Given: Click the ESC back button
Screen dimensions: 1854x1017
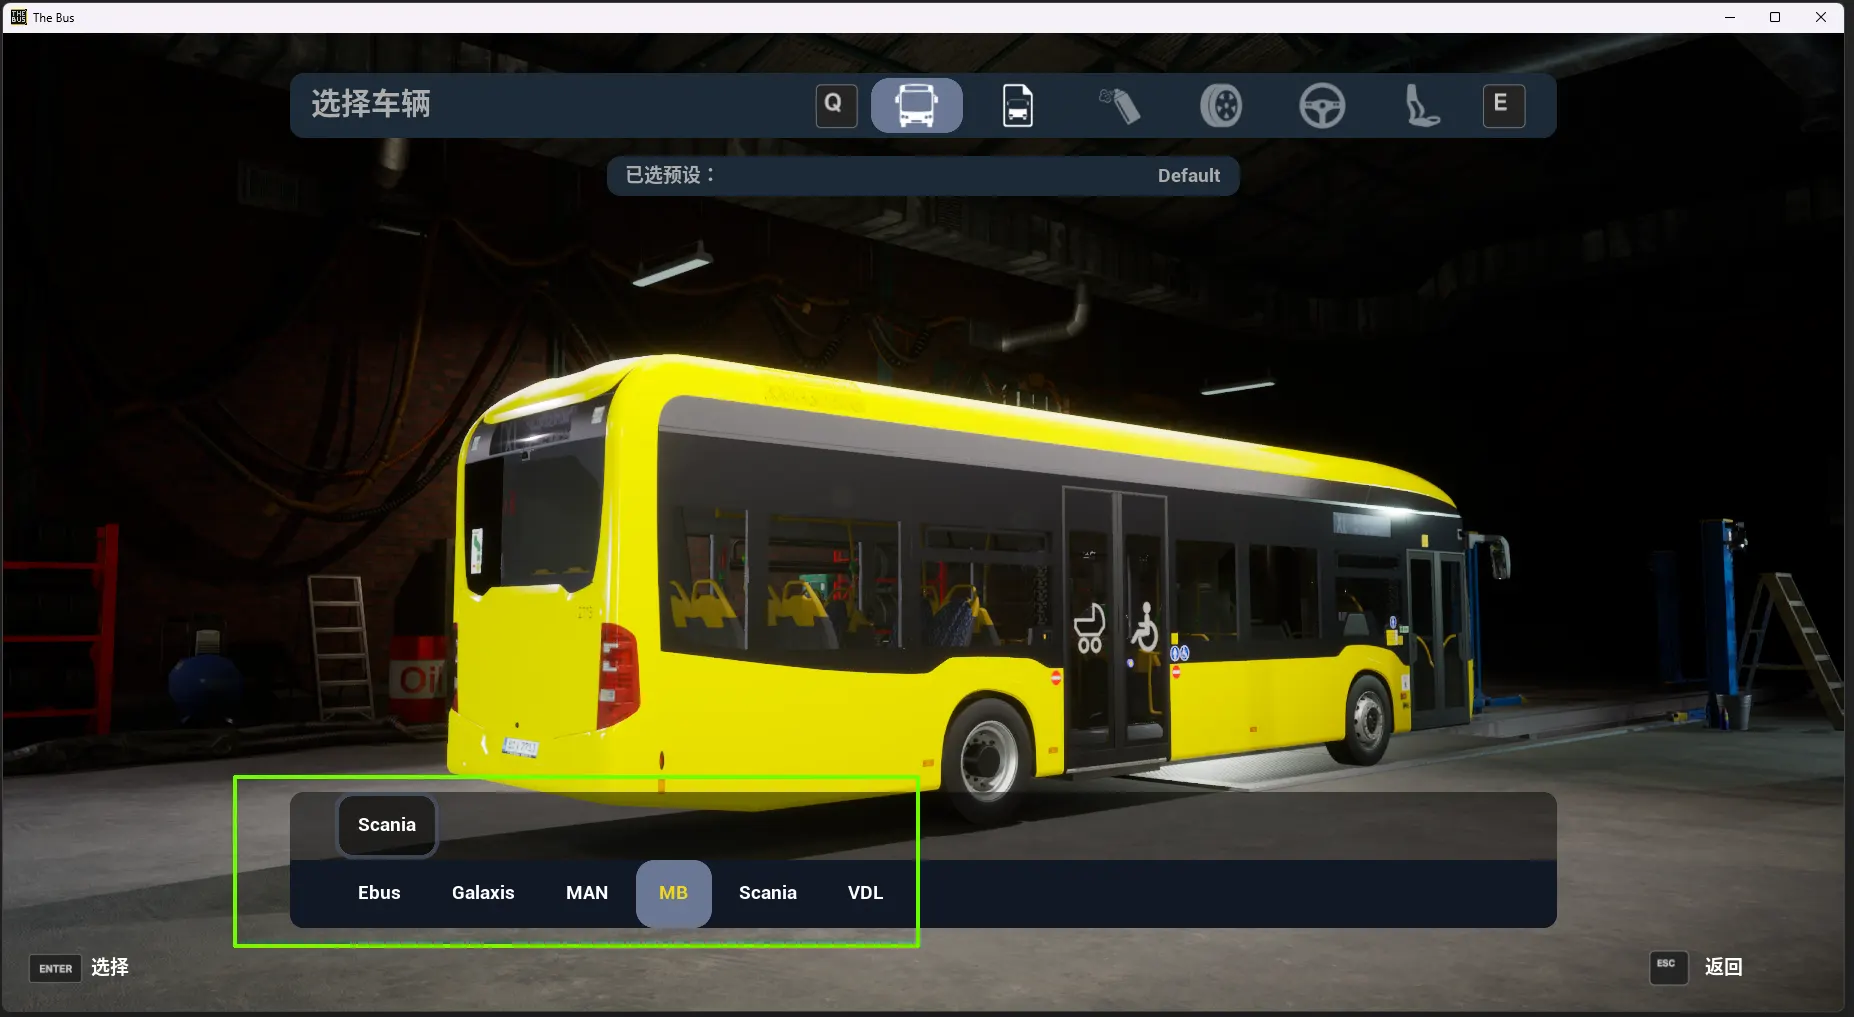Looking at the screenshot, I should point(1668,967).
